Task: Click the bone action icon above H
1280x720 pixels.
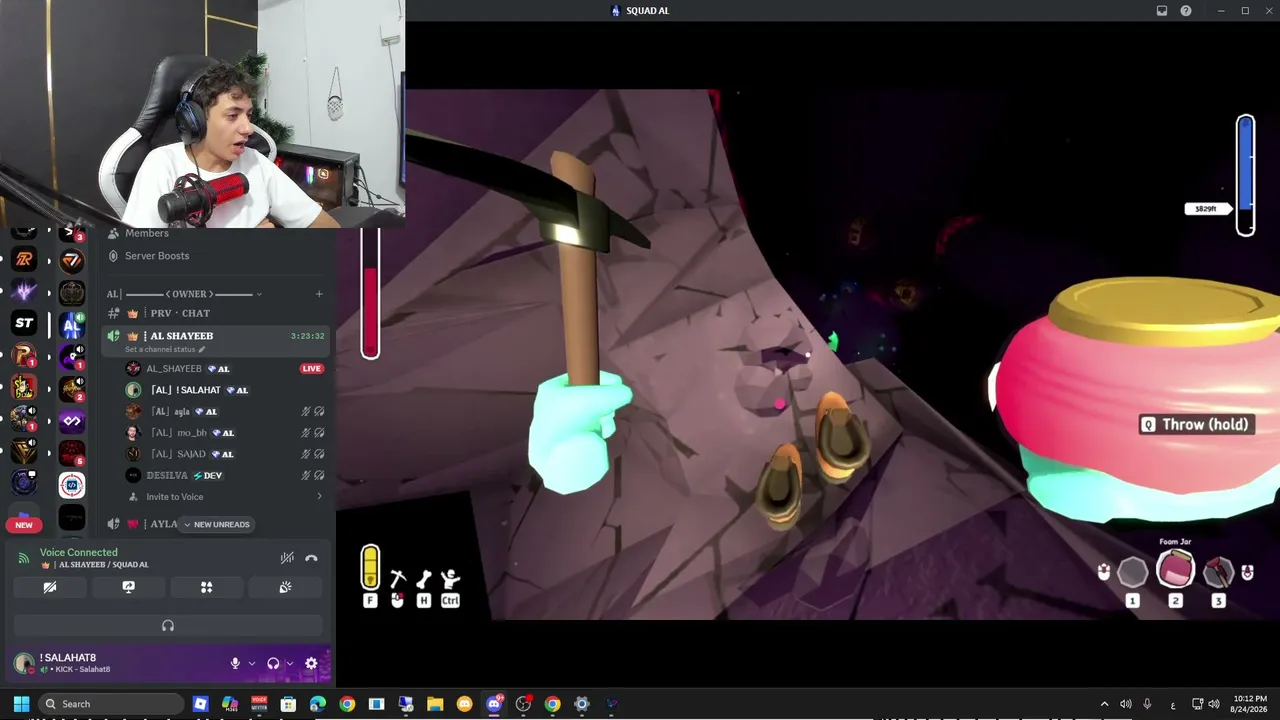Action: (x=424, y=579)
